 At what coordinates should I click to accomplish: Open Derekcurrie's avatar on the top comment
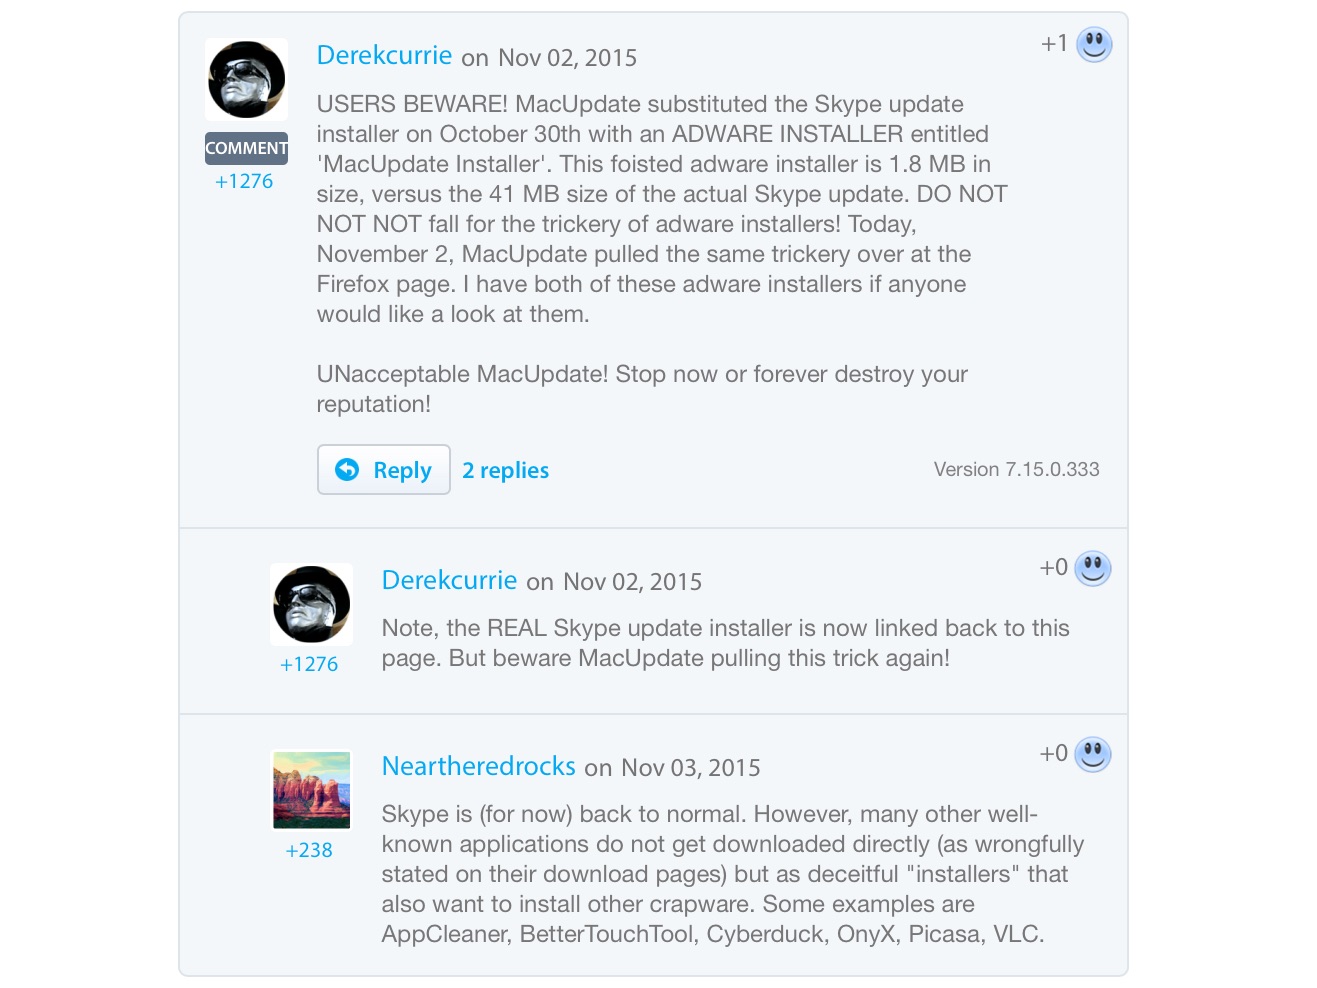(246, 80)
